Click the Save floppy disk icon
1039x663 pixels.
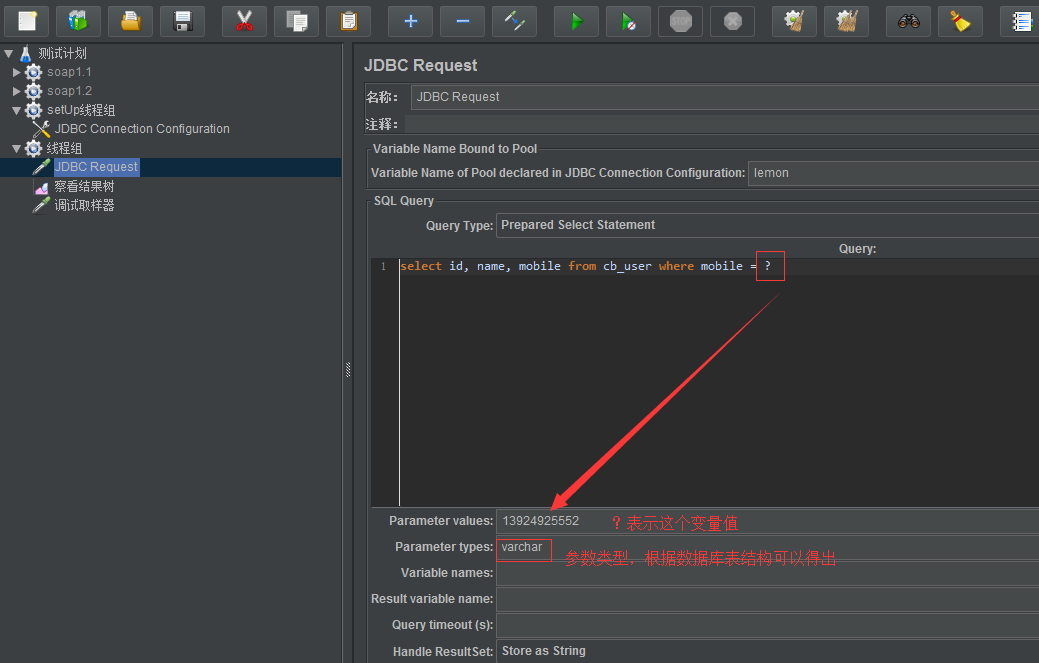[x=182, y=21]
